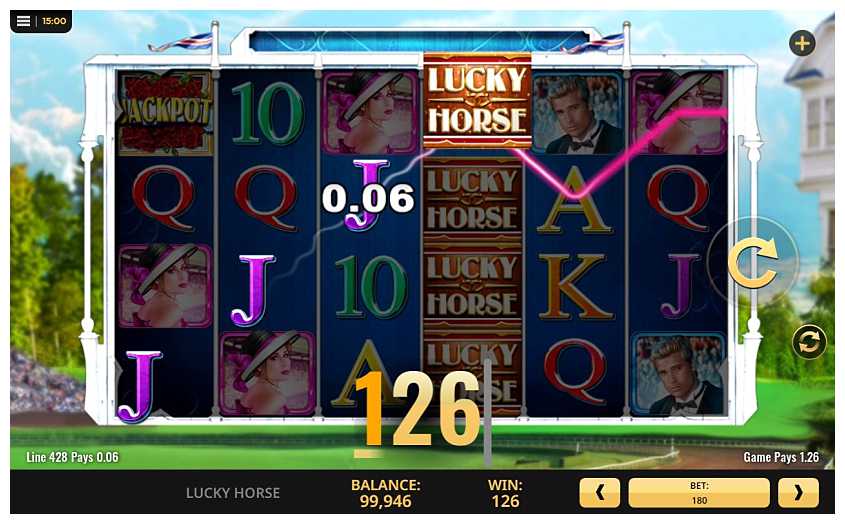Click the JACKPOT symbol on first reel
Screen dimensions: 845x524
click(x=165, y=113)
